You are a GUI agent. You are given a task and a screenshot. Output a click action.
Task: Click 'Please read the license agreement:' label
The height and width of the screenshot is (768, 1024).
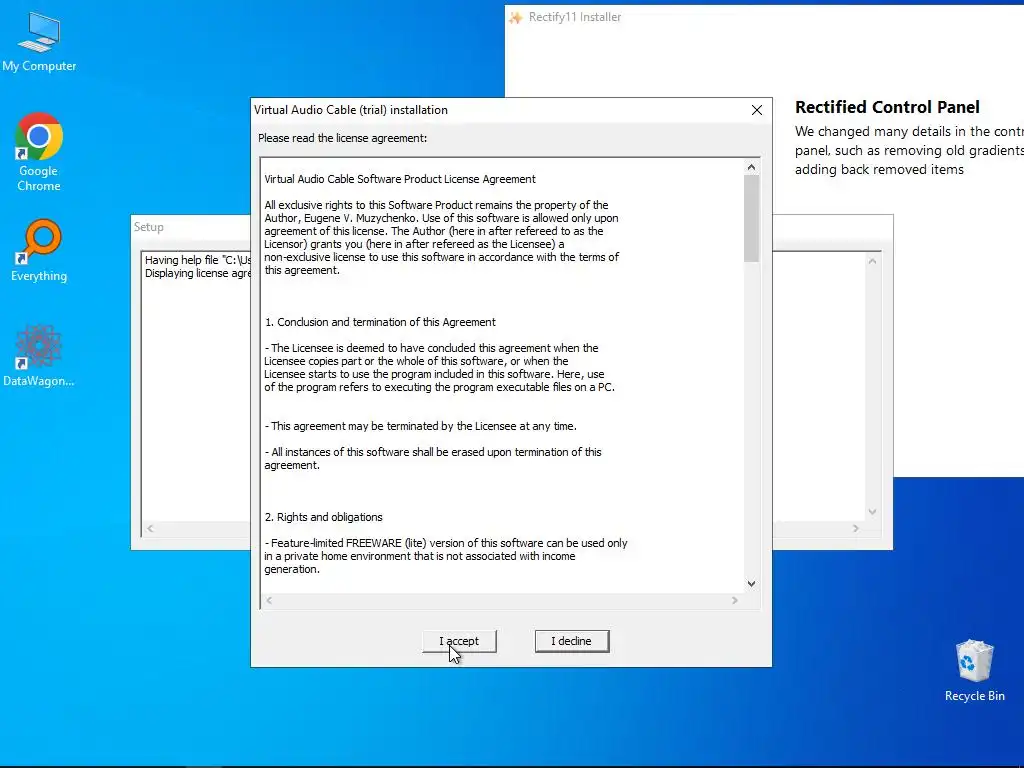pos(342,138)
